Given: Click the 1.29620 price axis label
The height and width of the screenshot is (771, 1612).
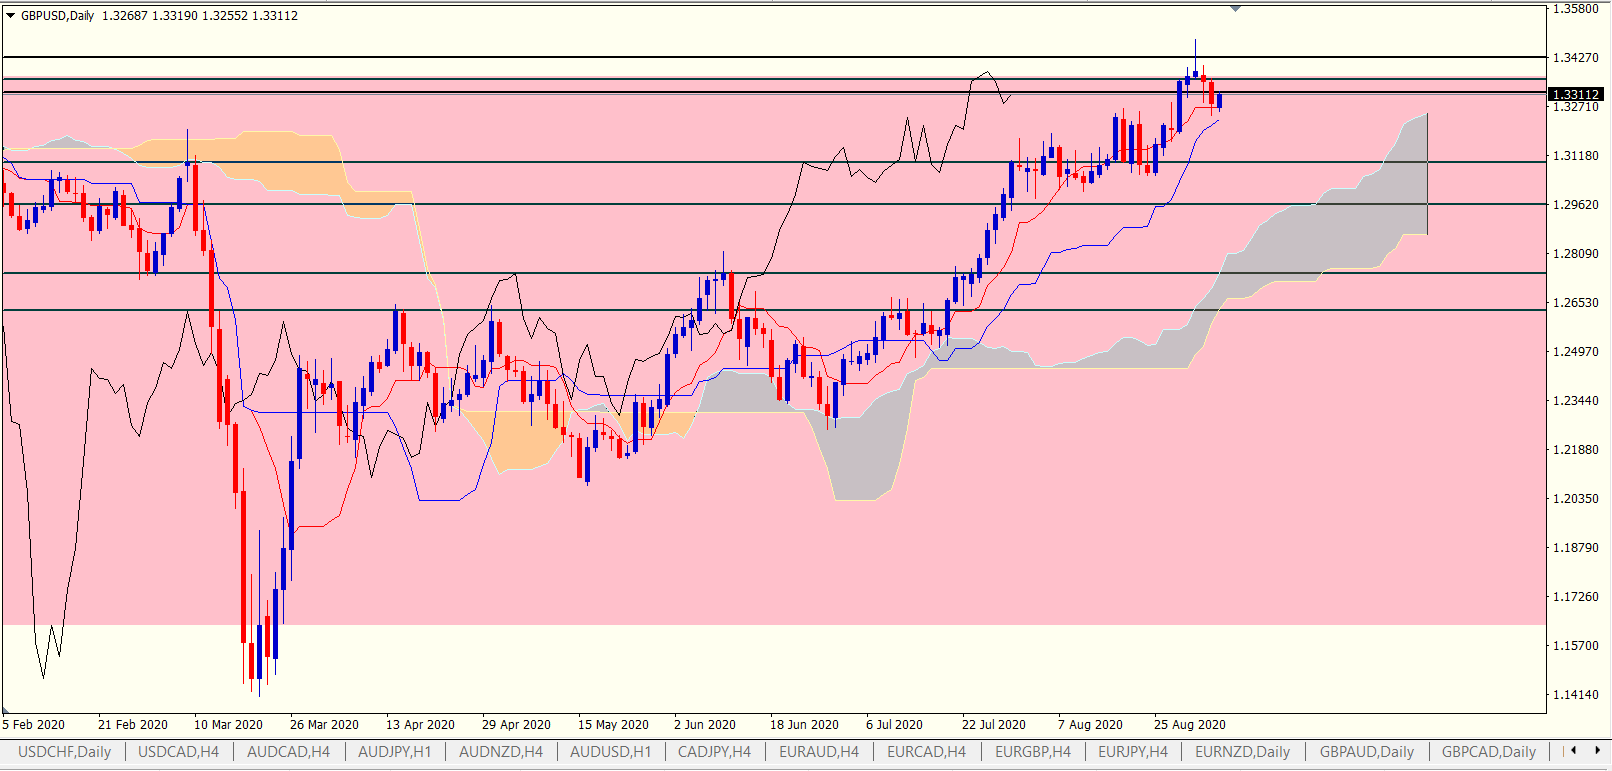Looking at the screenshot, I should (1575, 205).
